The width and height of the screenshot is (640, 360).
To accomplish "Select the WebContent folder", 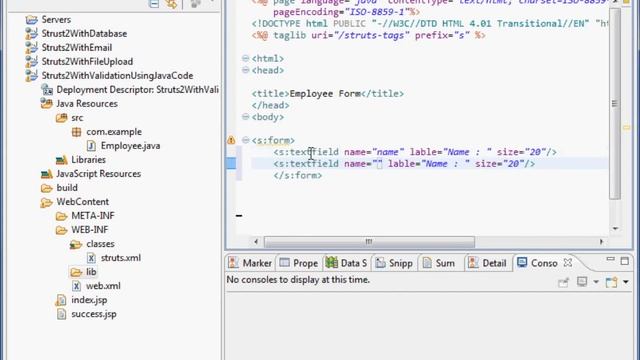I will [82, 202].
